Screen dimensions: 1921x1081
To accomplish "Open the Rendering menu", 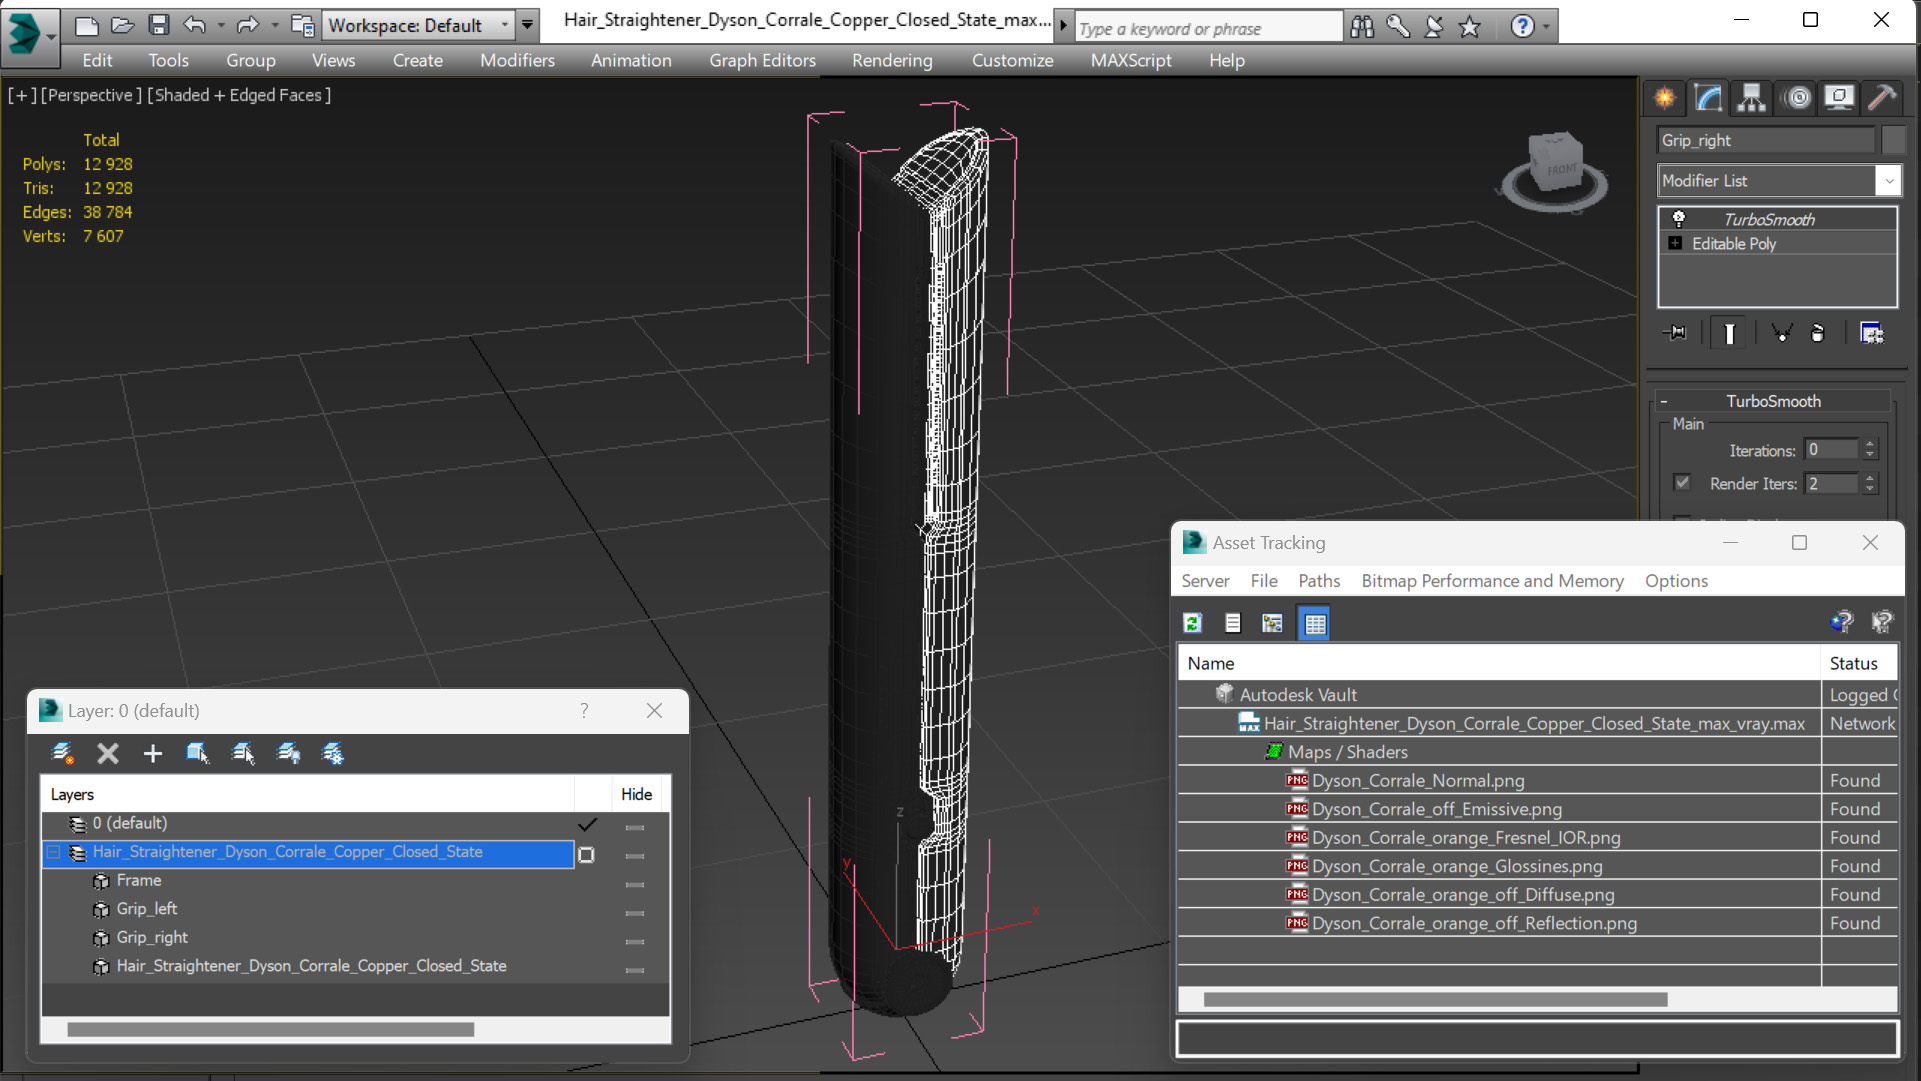I will [x=892, y=60].
